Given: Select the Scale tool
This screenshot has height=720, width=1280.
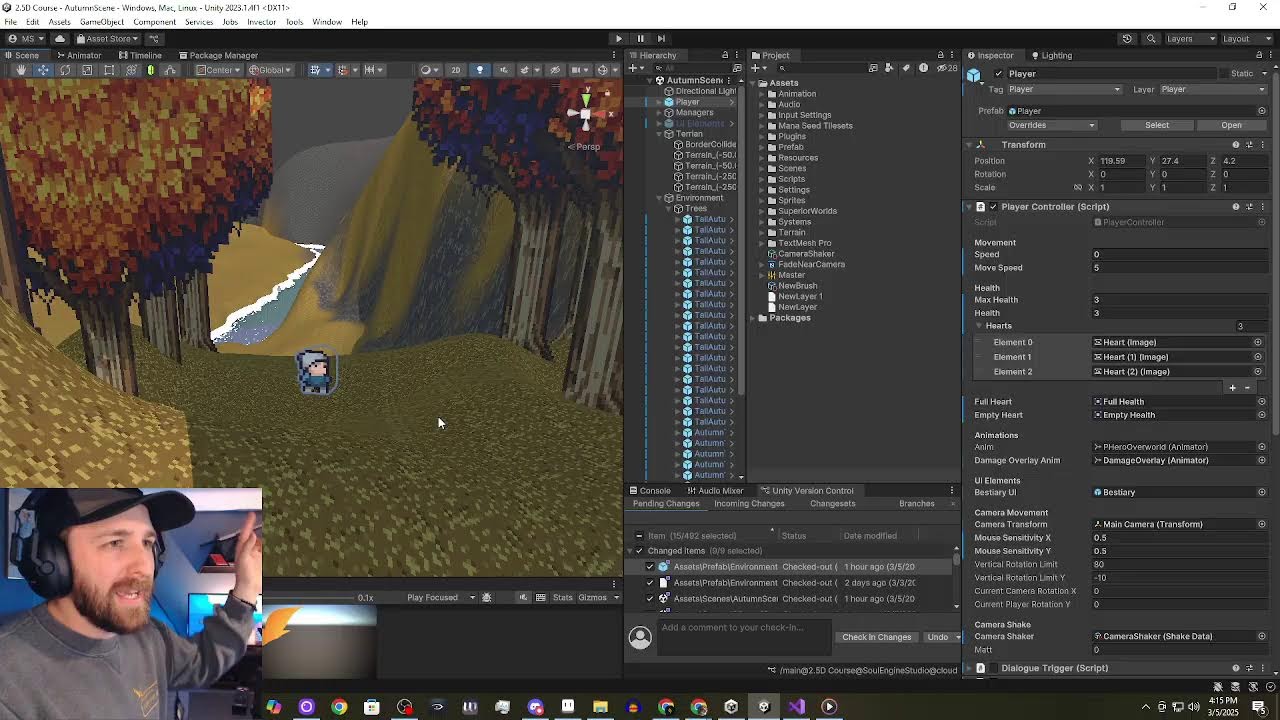Looking at the screenshot, I should click(87, 70).
